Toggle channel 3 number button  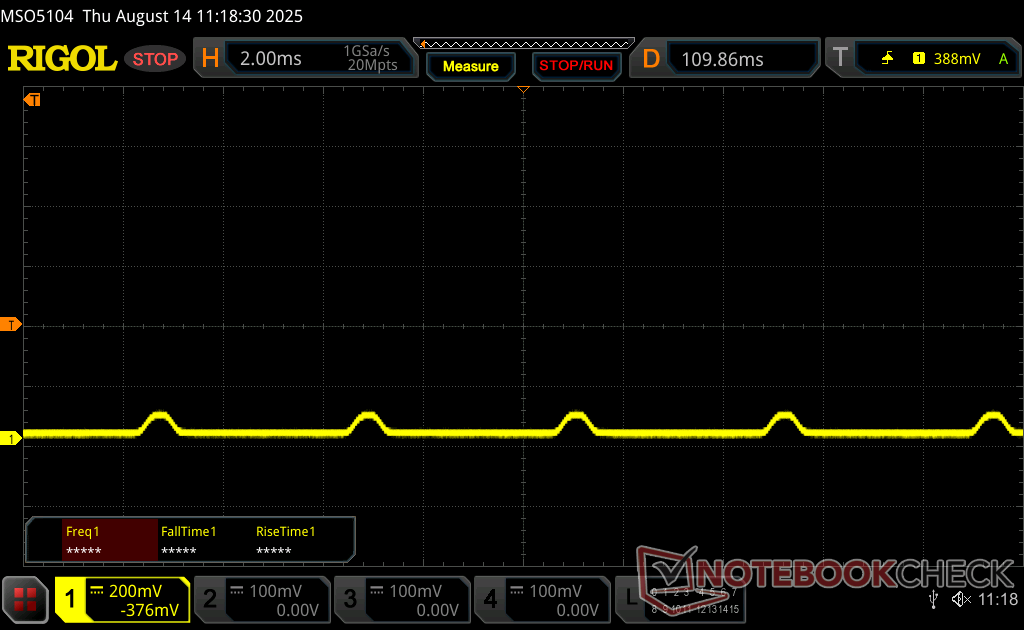[350, 599]
